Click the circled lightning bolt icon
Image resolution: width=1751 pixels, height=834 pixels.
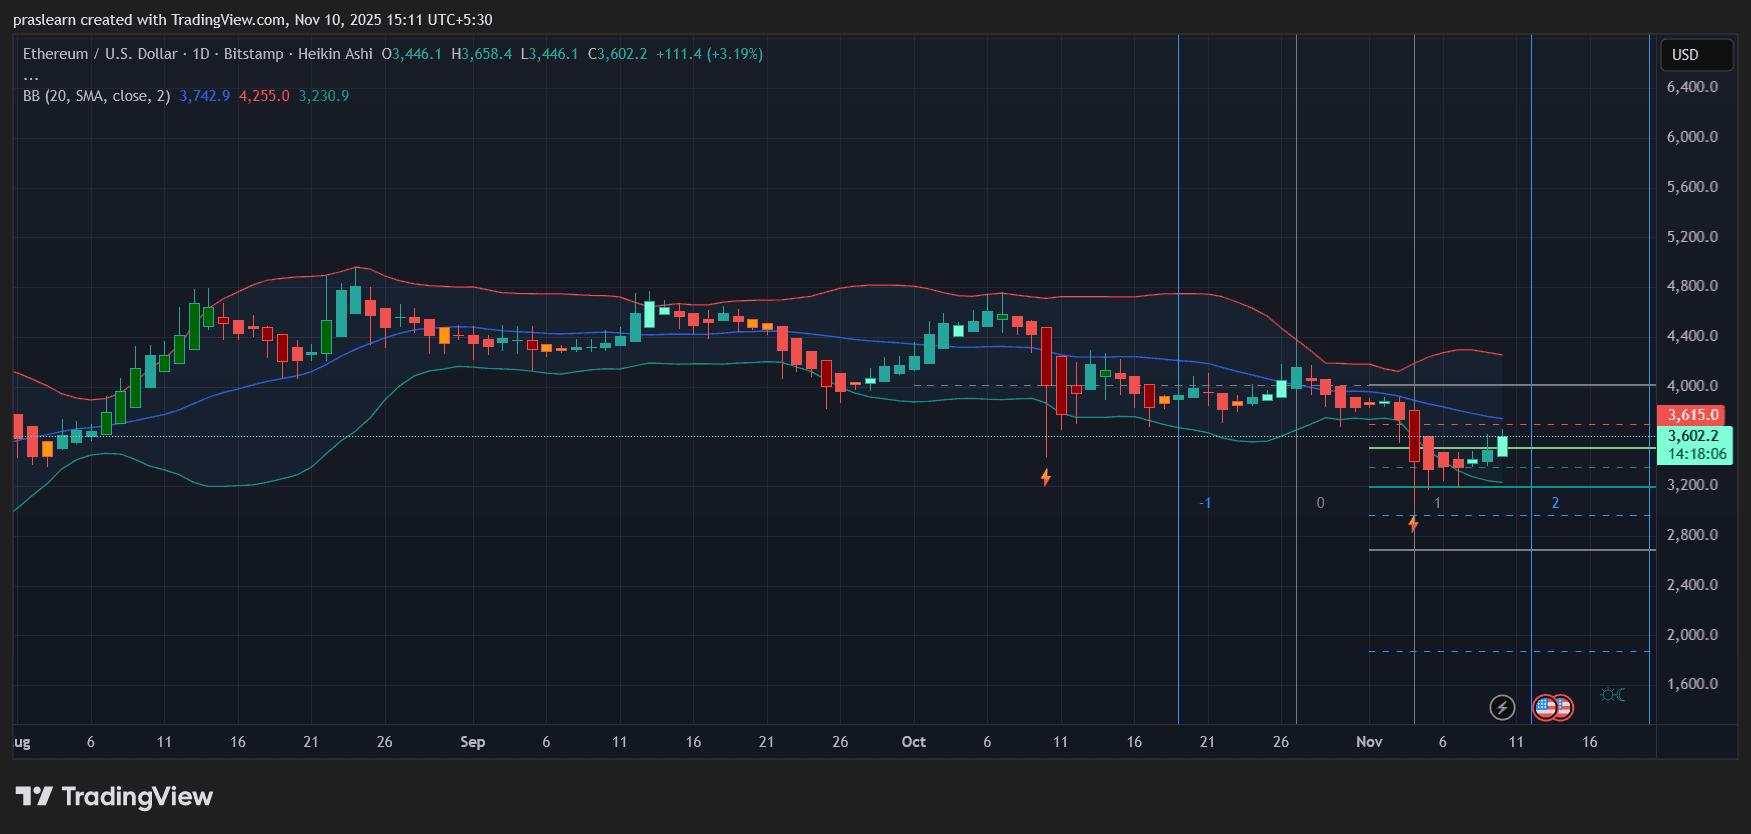point(1502,708)
